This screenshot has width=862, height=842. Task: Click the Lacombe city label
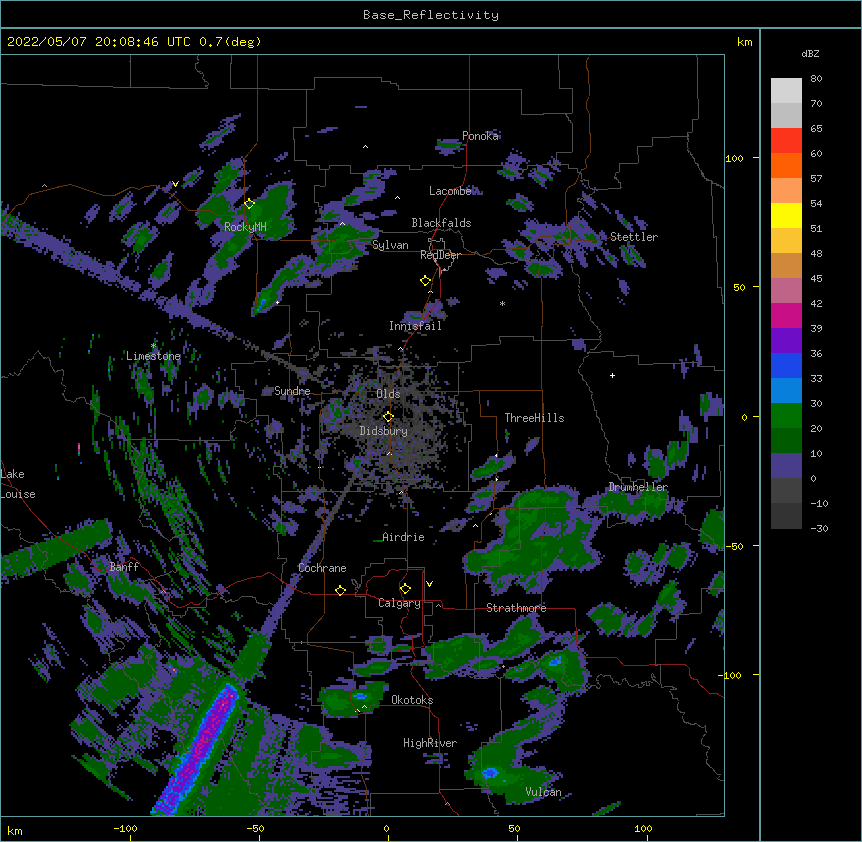click(x=450, y=191)
